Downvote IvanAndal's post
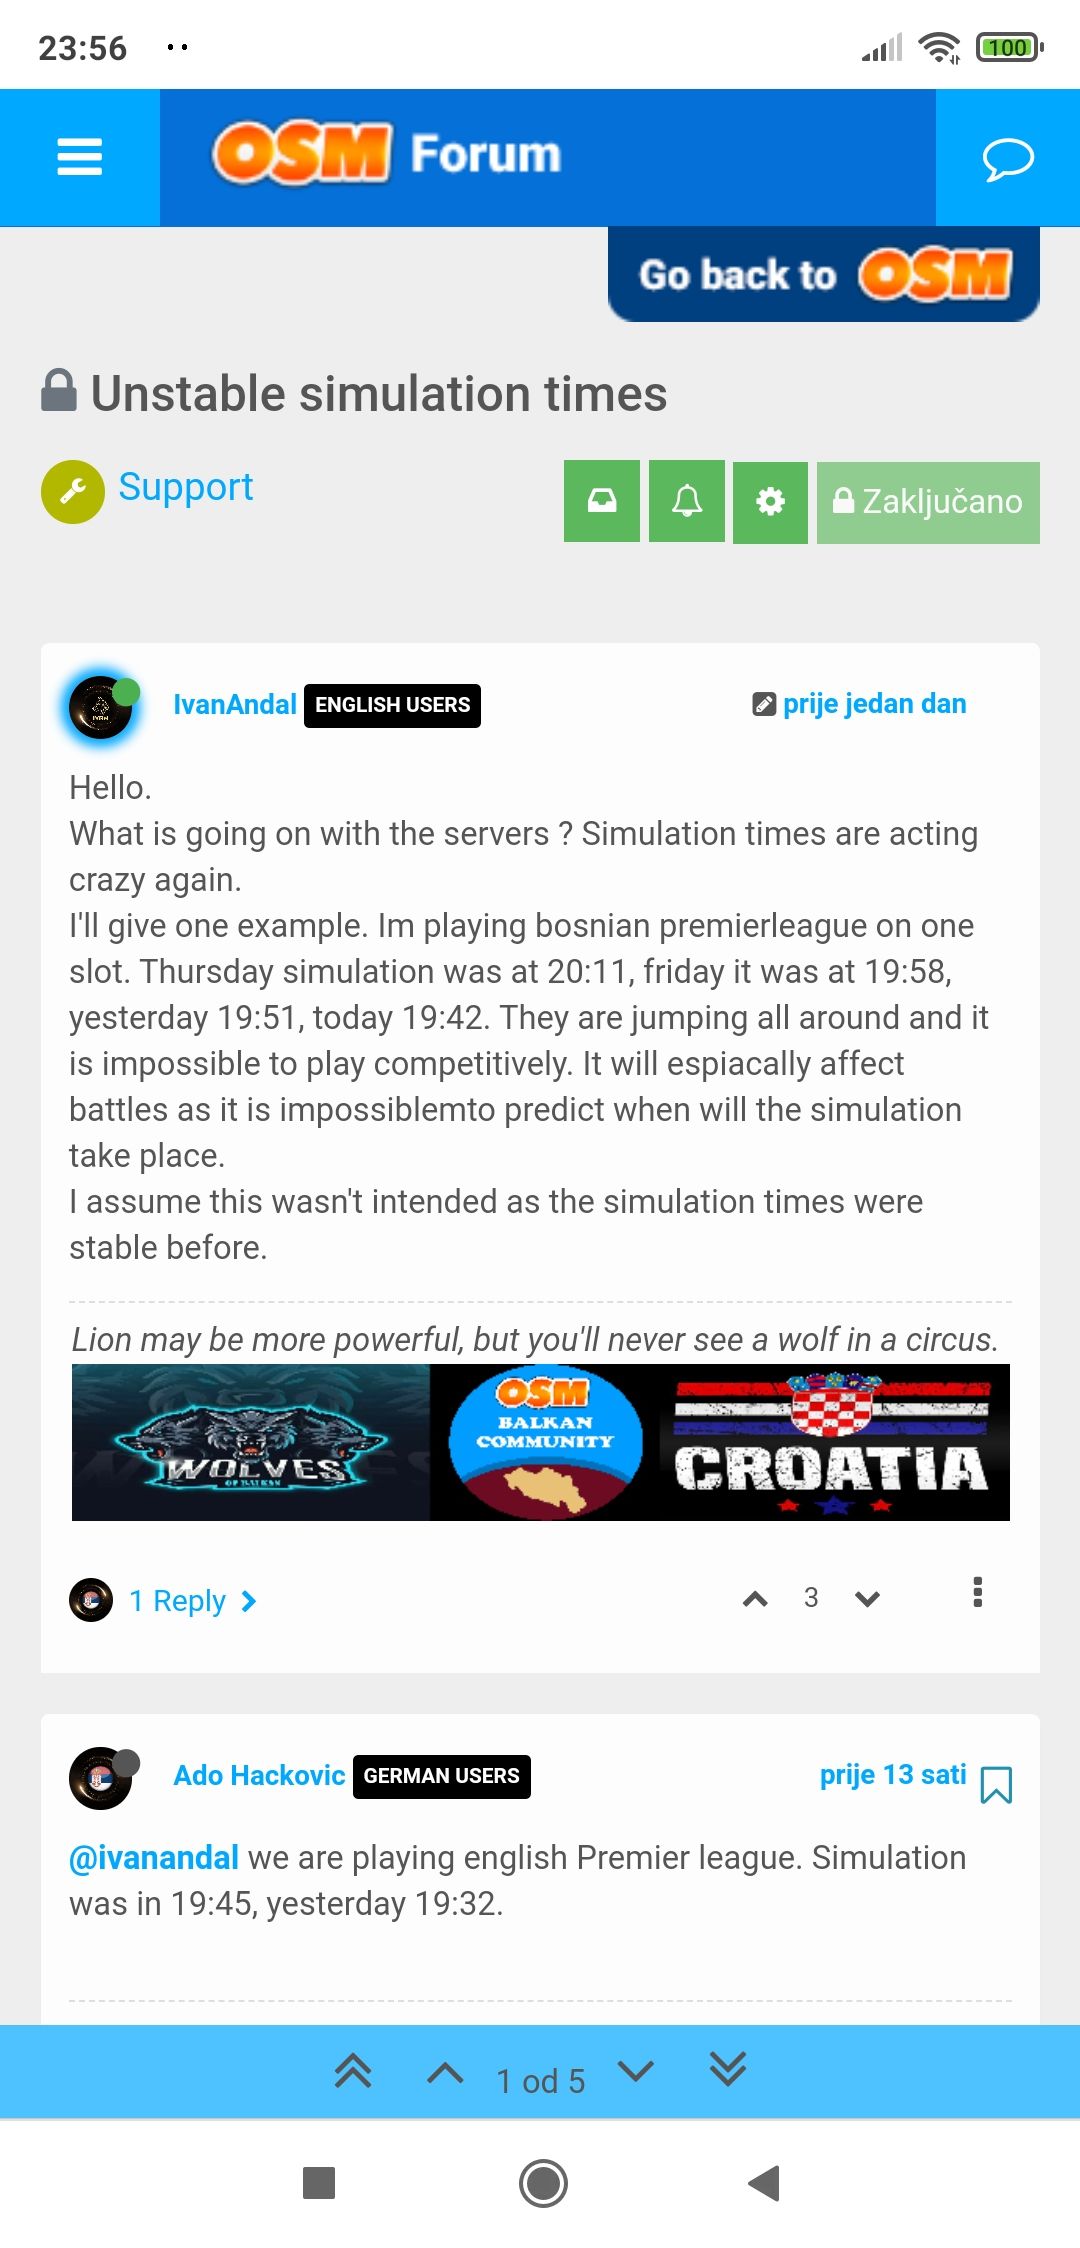This screenshot has height=2248, width=1080. point(867,1599)
